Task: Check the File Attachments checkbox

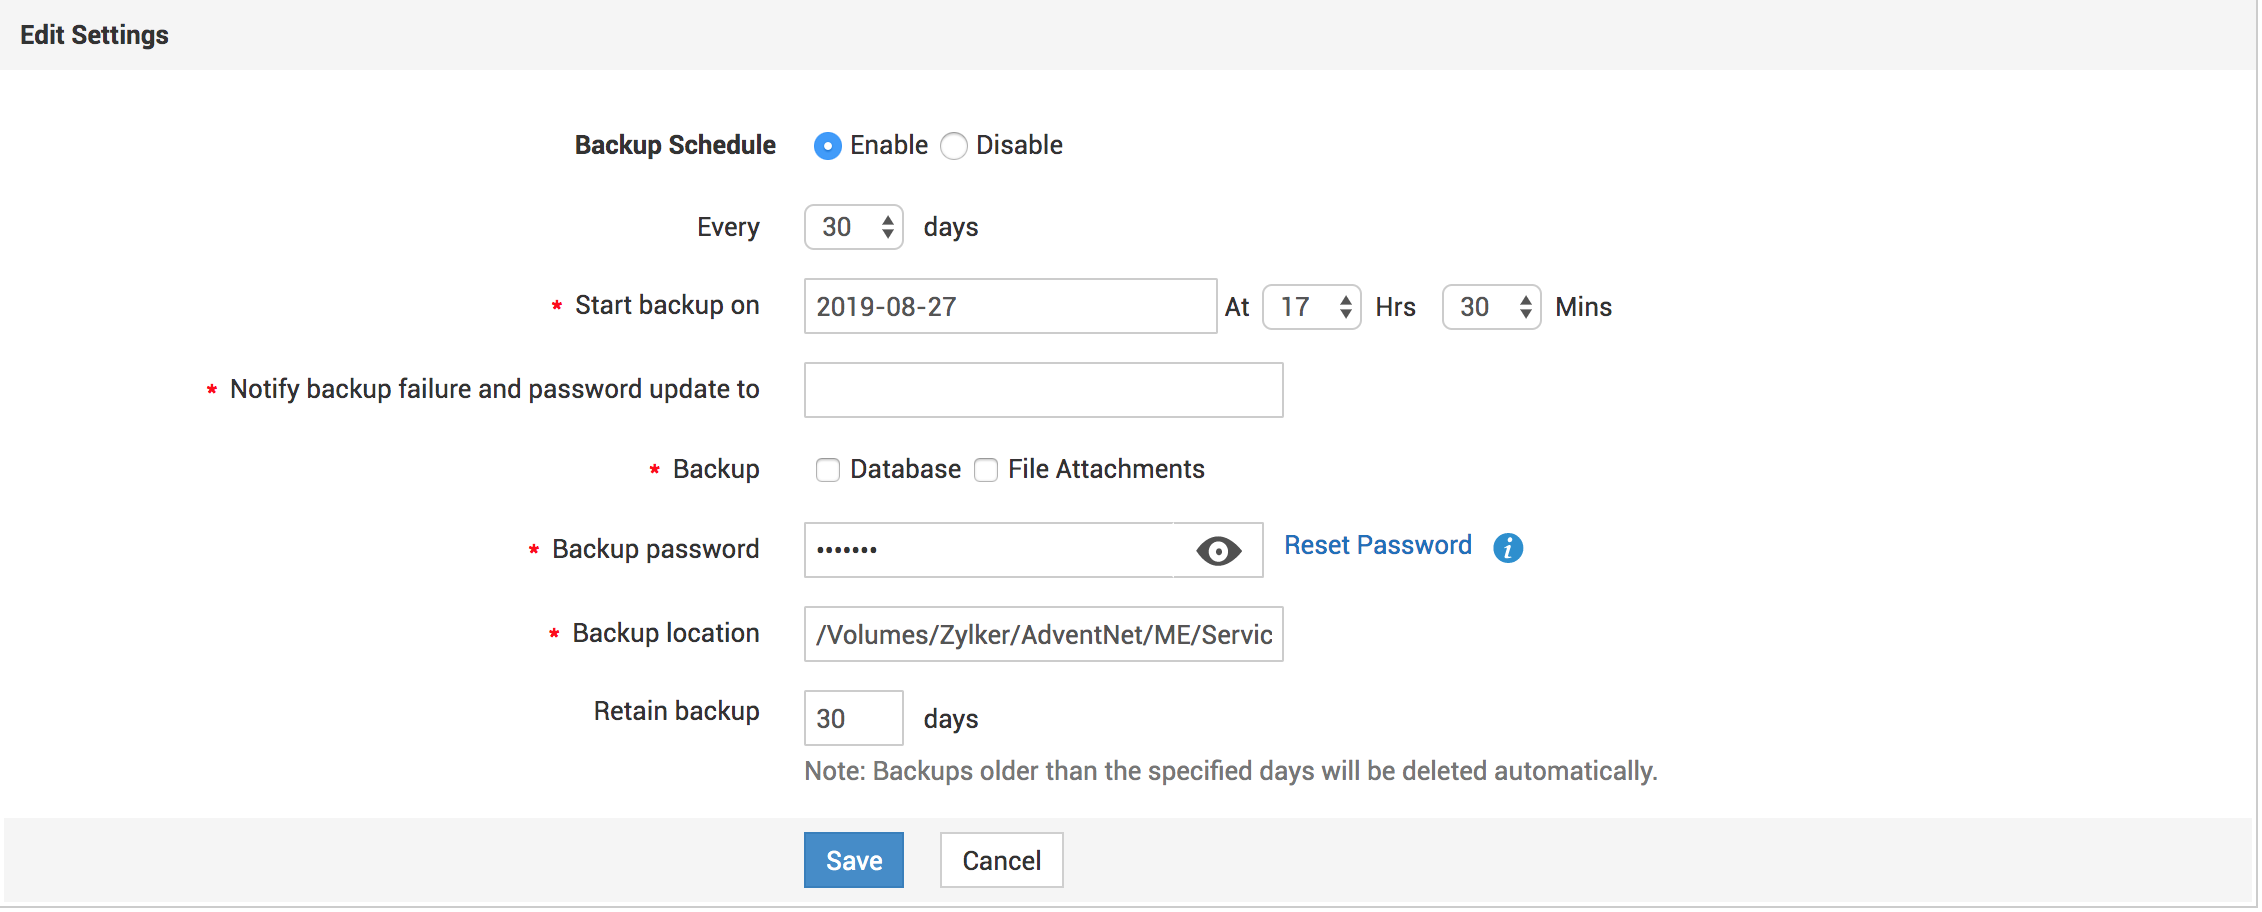Action: 986,470
